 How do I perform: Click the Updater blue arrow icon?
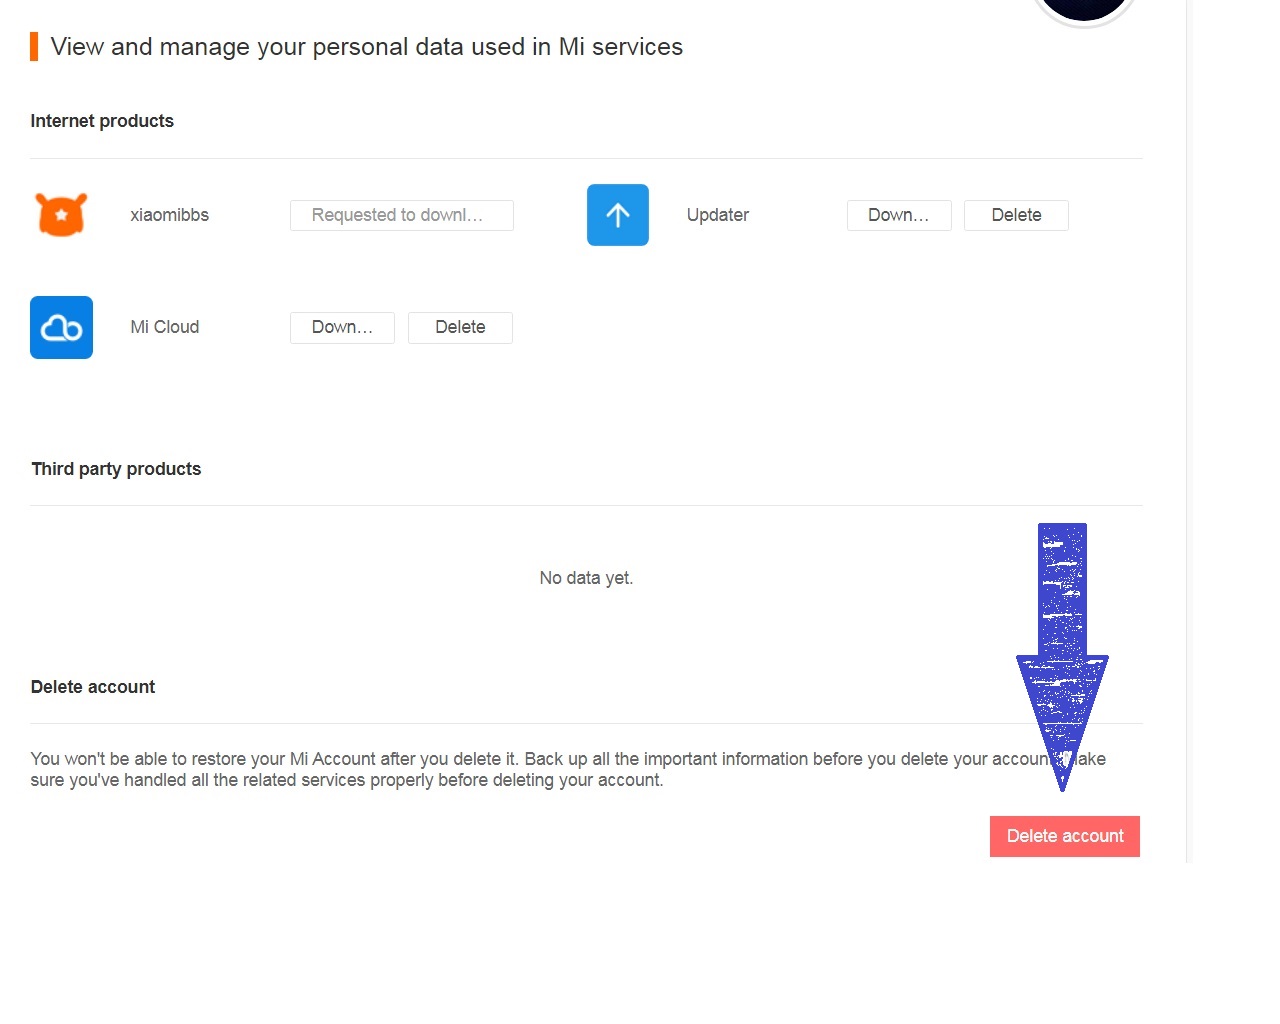[618, 215]
